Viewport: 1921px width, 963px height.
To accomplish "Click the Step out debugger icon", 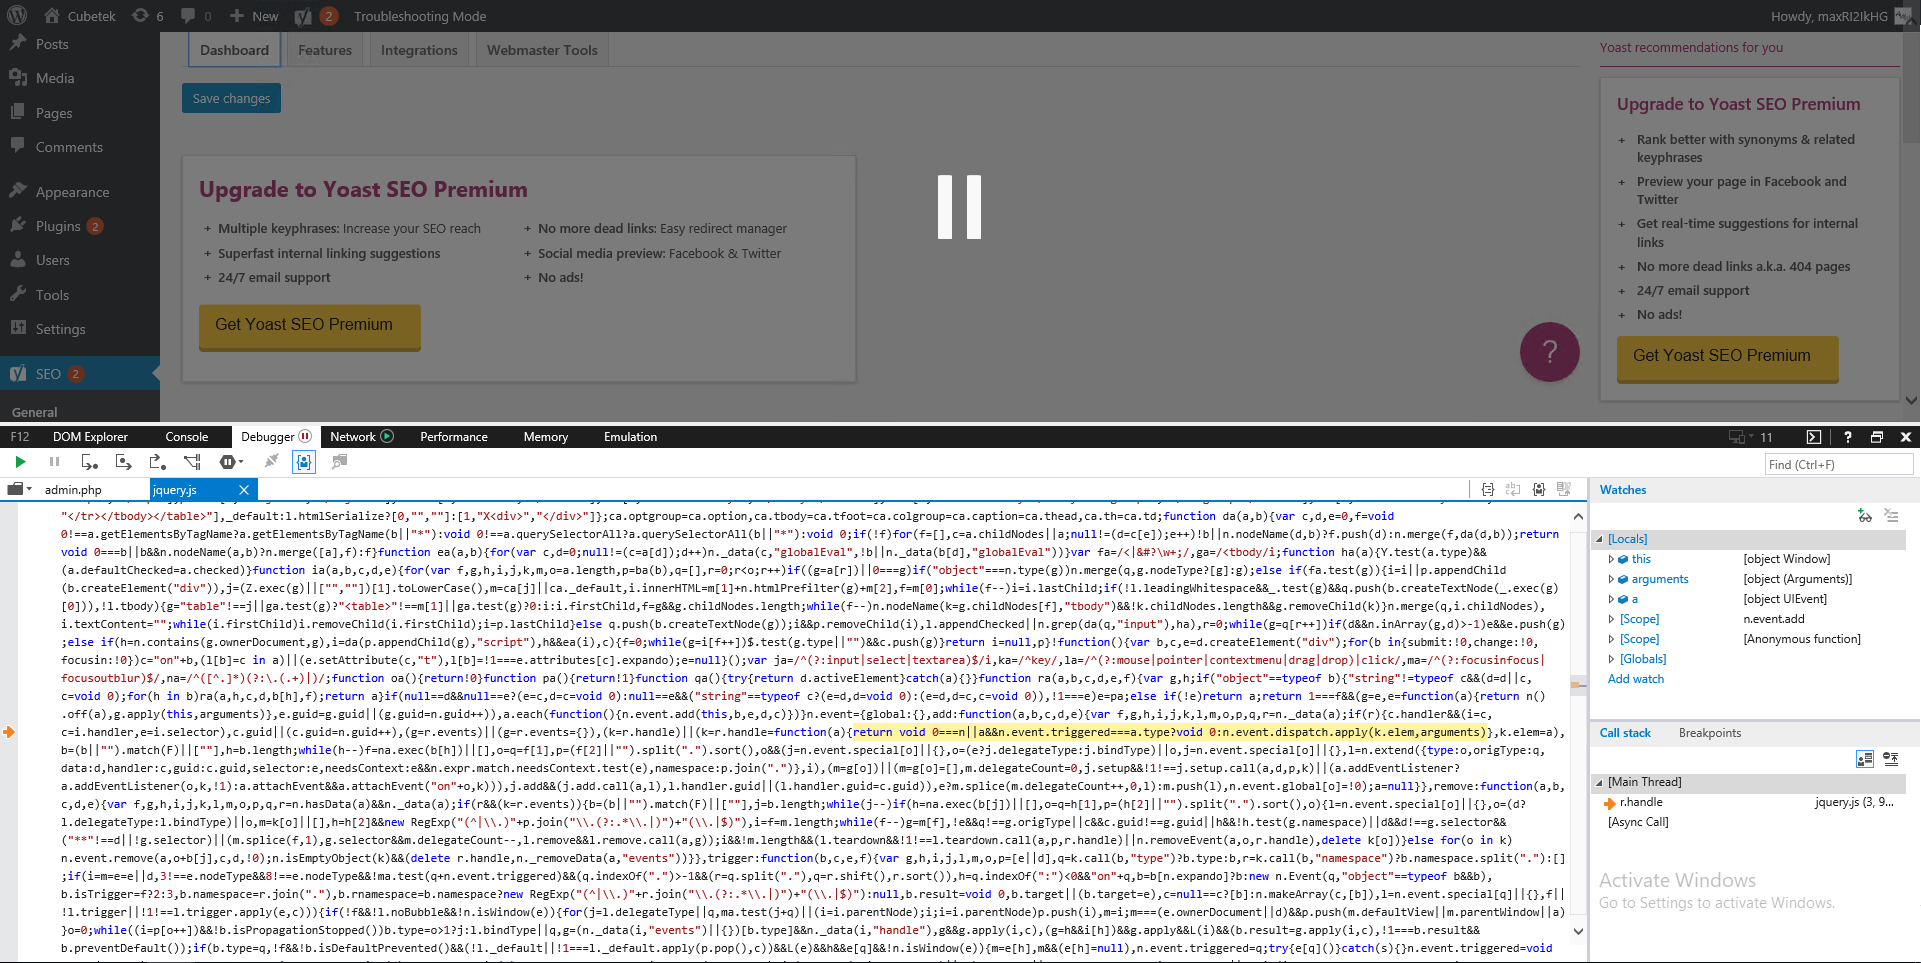I will (158, 462).
